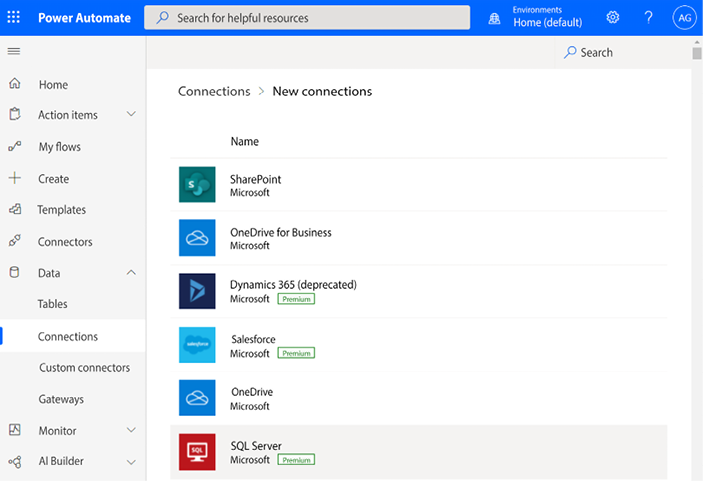Open Templates in sidebar
Image resolution: width=703 pixels, height=481 pixels.
pyautogui.click(x=61, y=210)
